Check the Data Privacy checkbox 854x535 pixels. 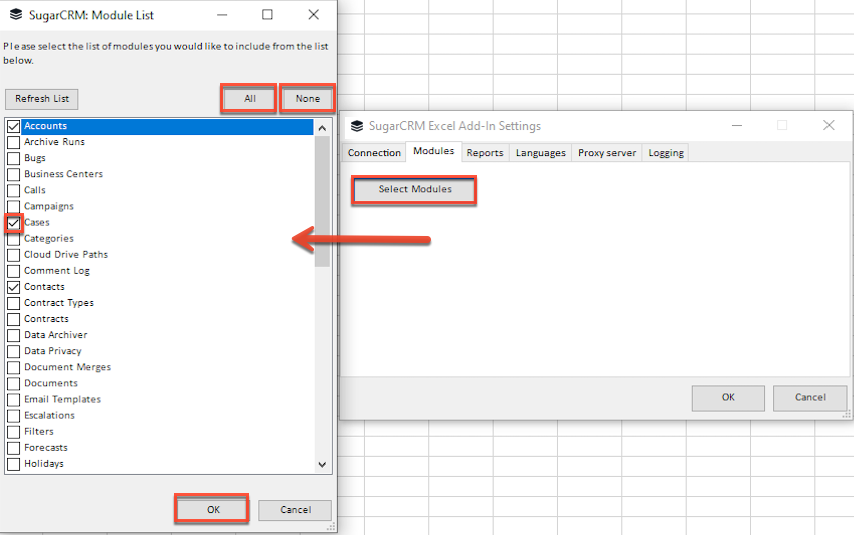pyautogui.click(x=14, y=351)
